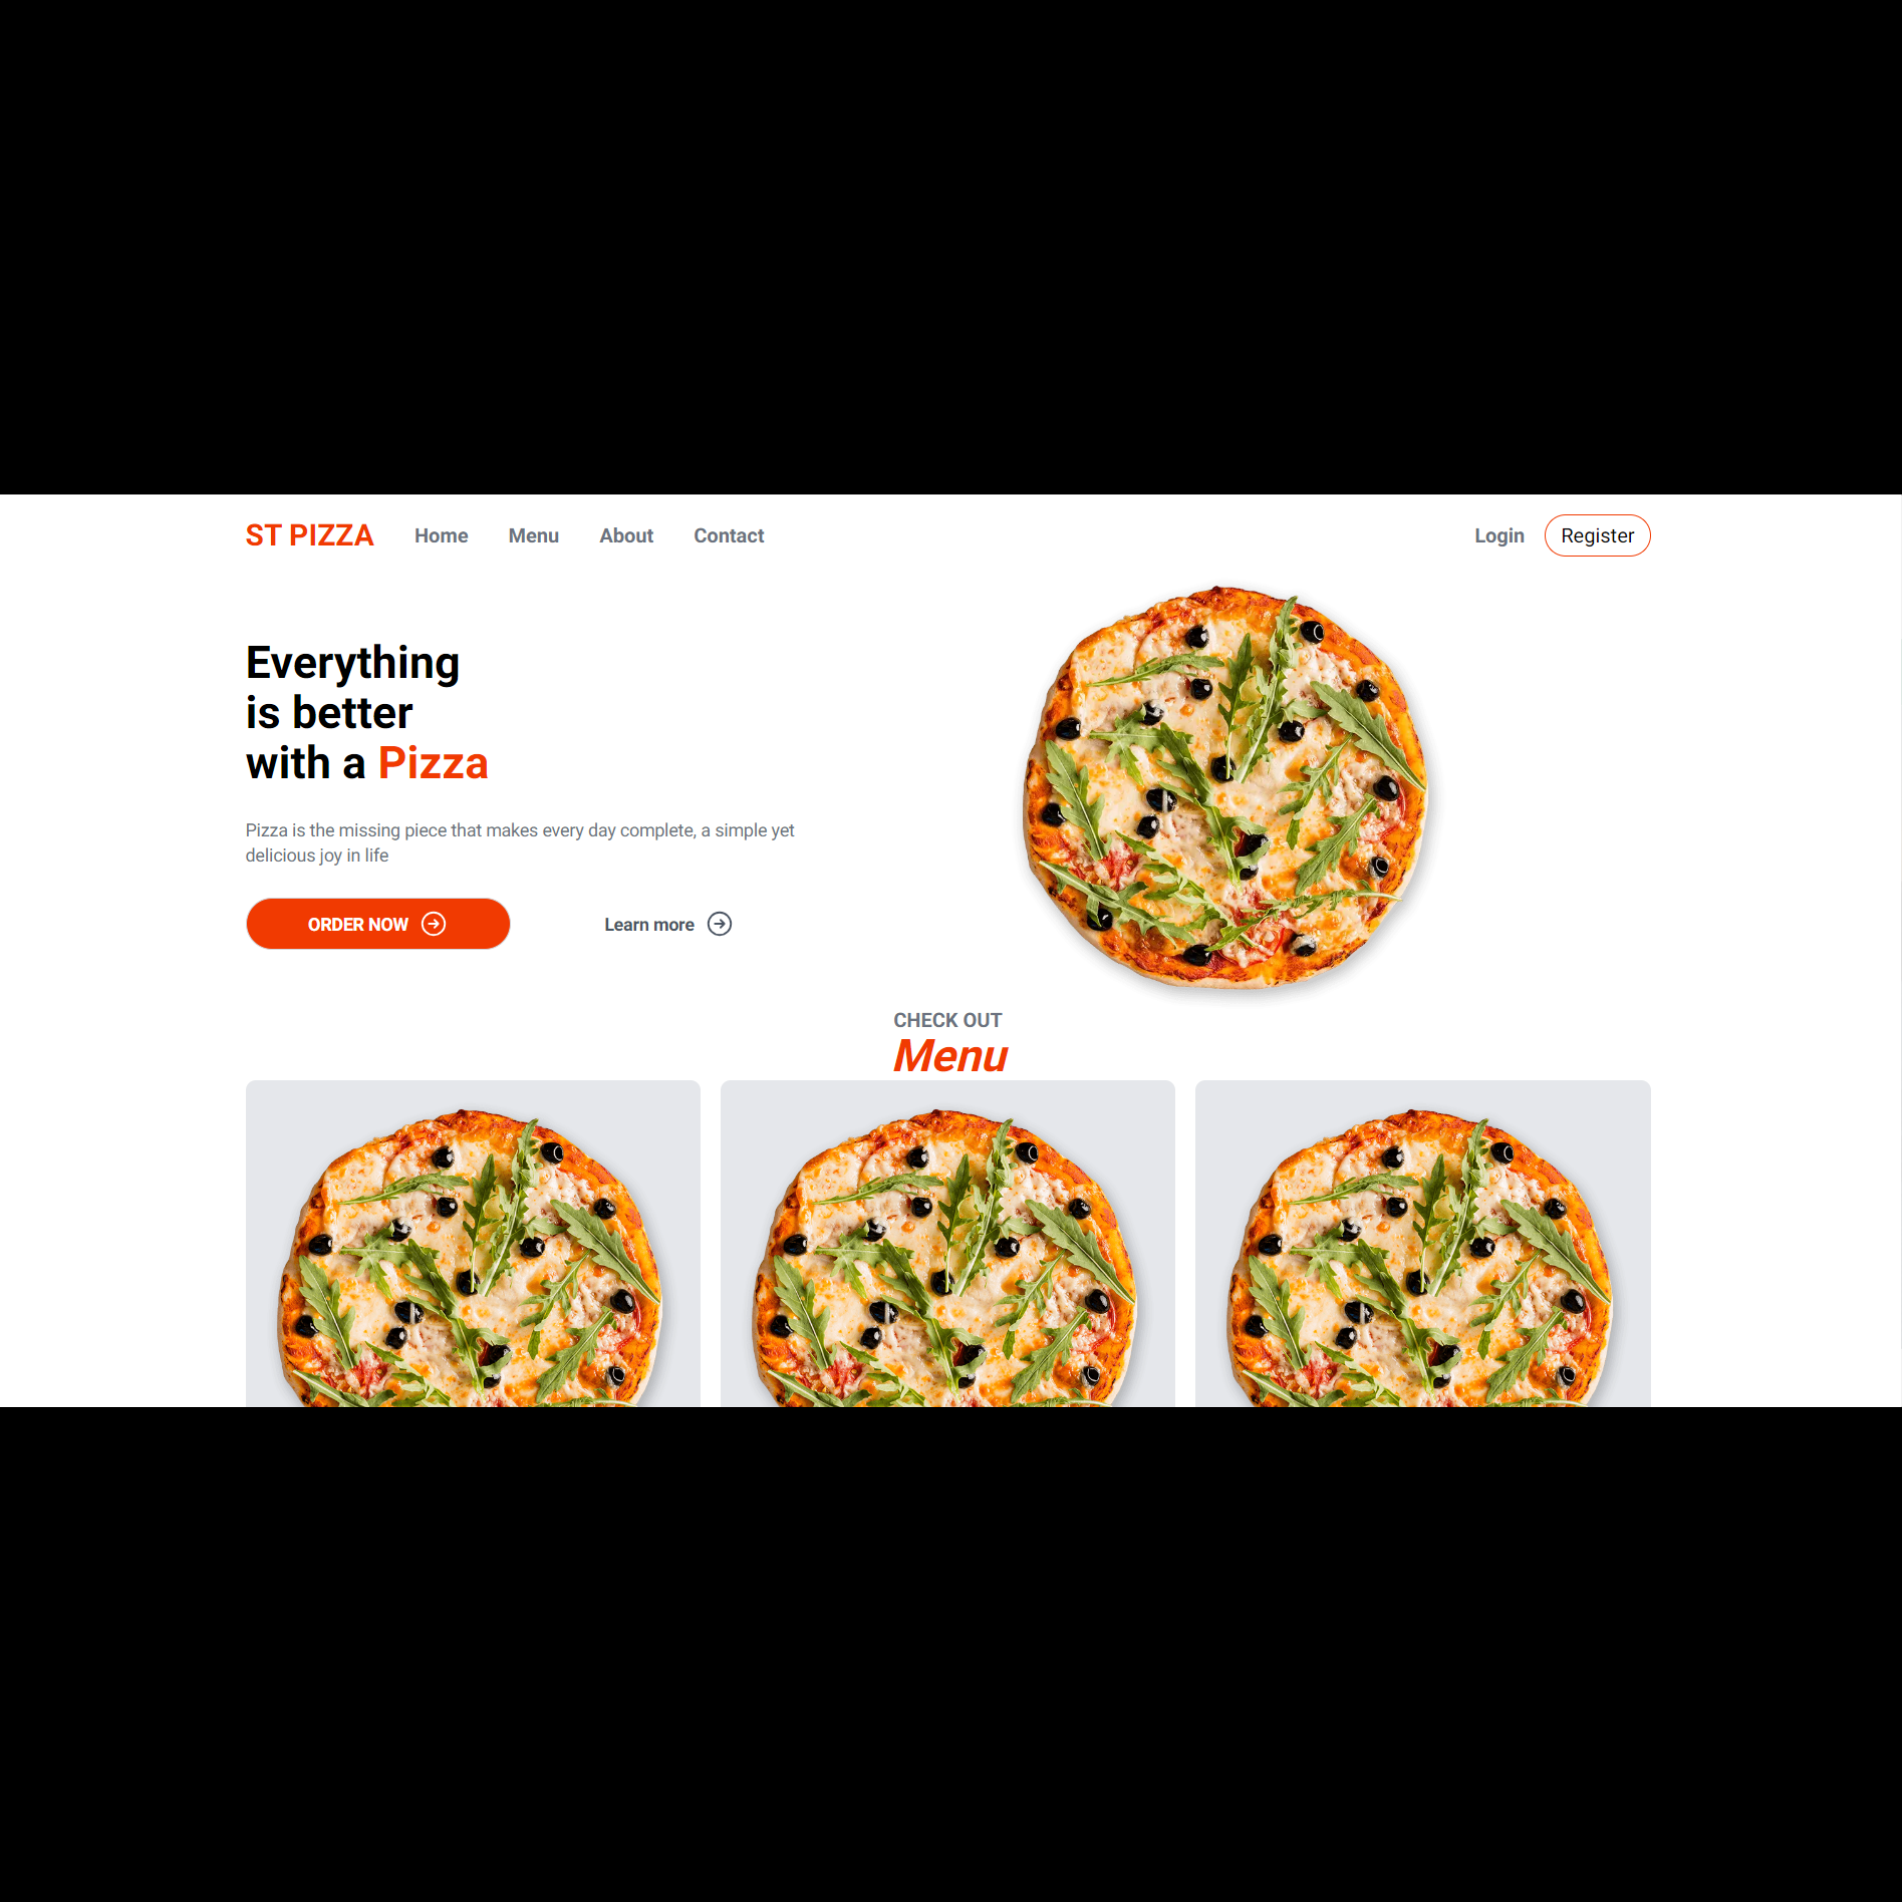Click the Register button
This screenshot has height=1902, width=1902.
coord(1597,536)
